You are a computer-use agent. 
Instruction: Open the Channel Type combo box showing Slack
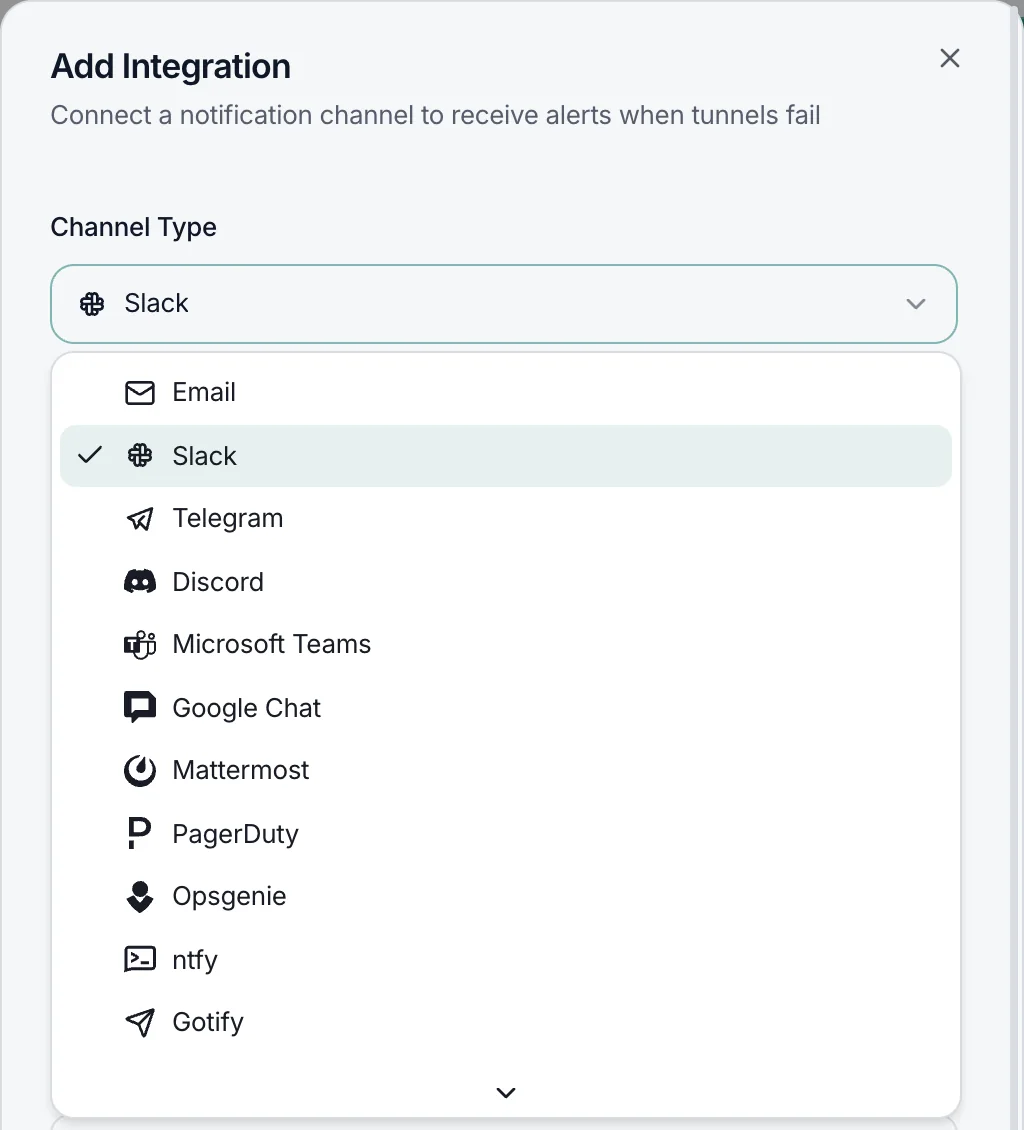click(x=504, y=304)
